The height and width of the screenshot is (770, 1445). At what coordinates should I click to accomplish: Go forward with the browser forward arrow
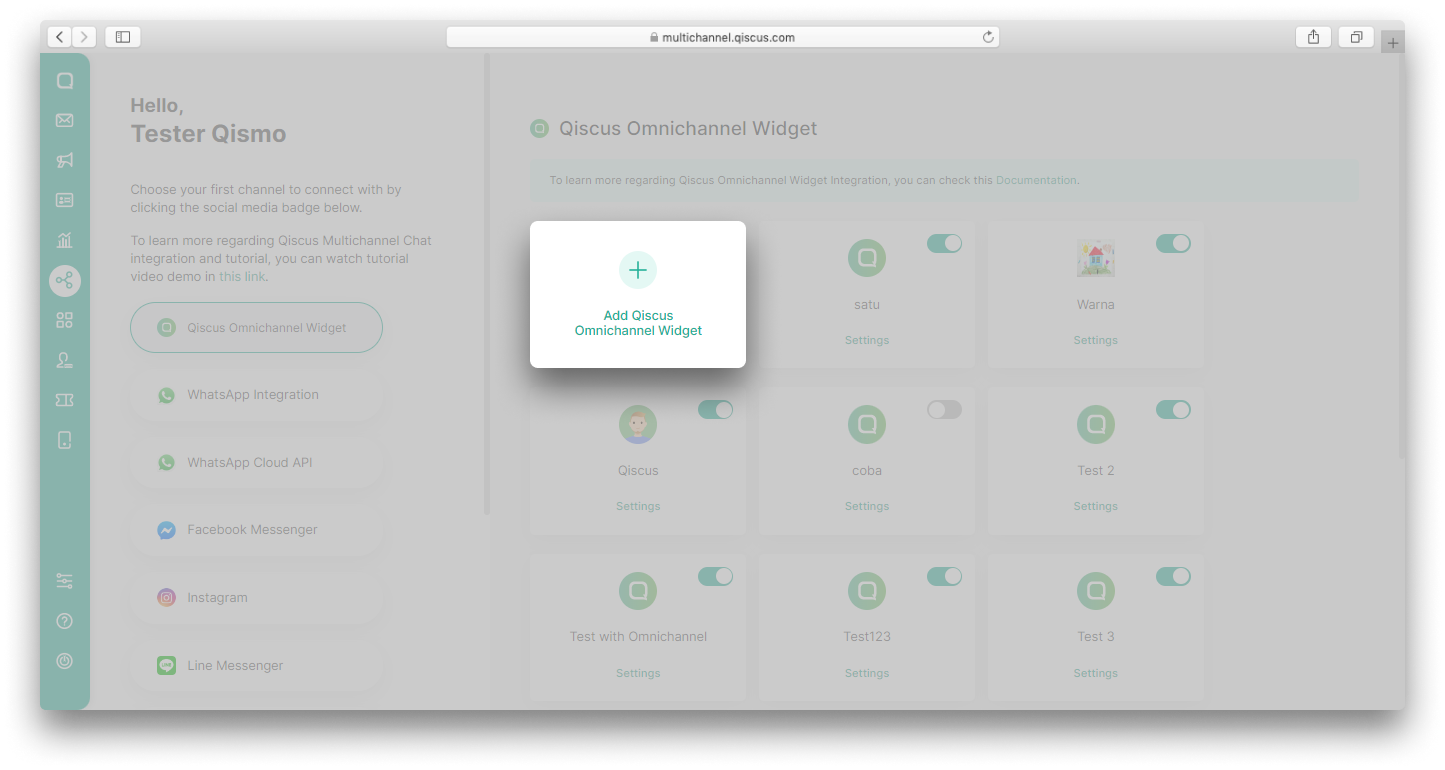coord(85,37)
